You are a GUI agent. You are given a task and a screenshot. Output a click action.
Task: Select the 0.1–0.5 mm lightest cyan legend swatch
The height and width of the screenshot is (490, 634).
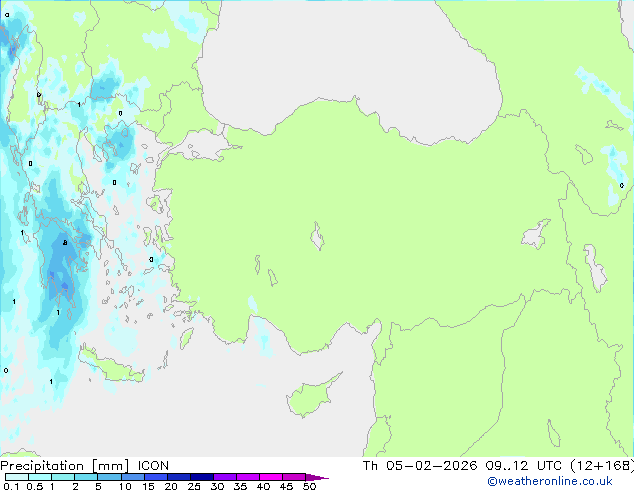click(17, 477)
